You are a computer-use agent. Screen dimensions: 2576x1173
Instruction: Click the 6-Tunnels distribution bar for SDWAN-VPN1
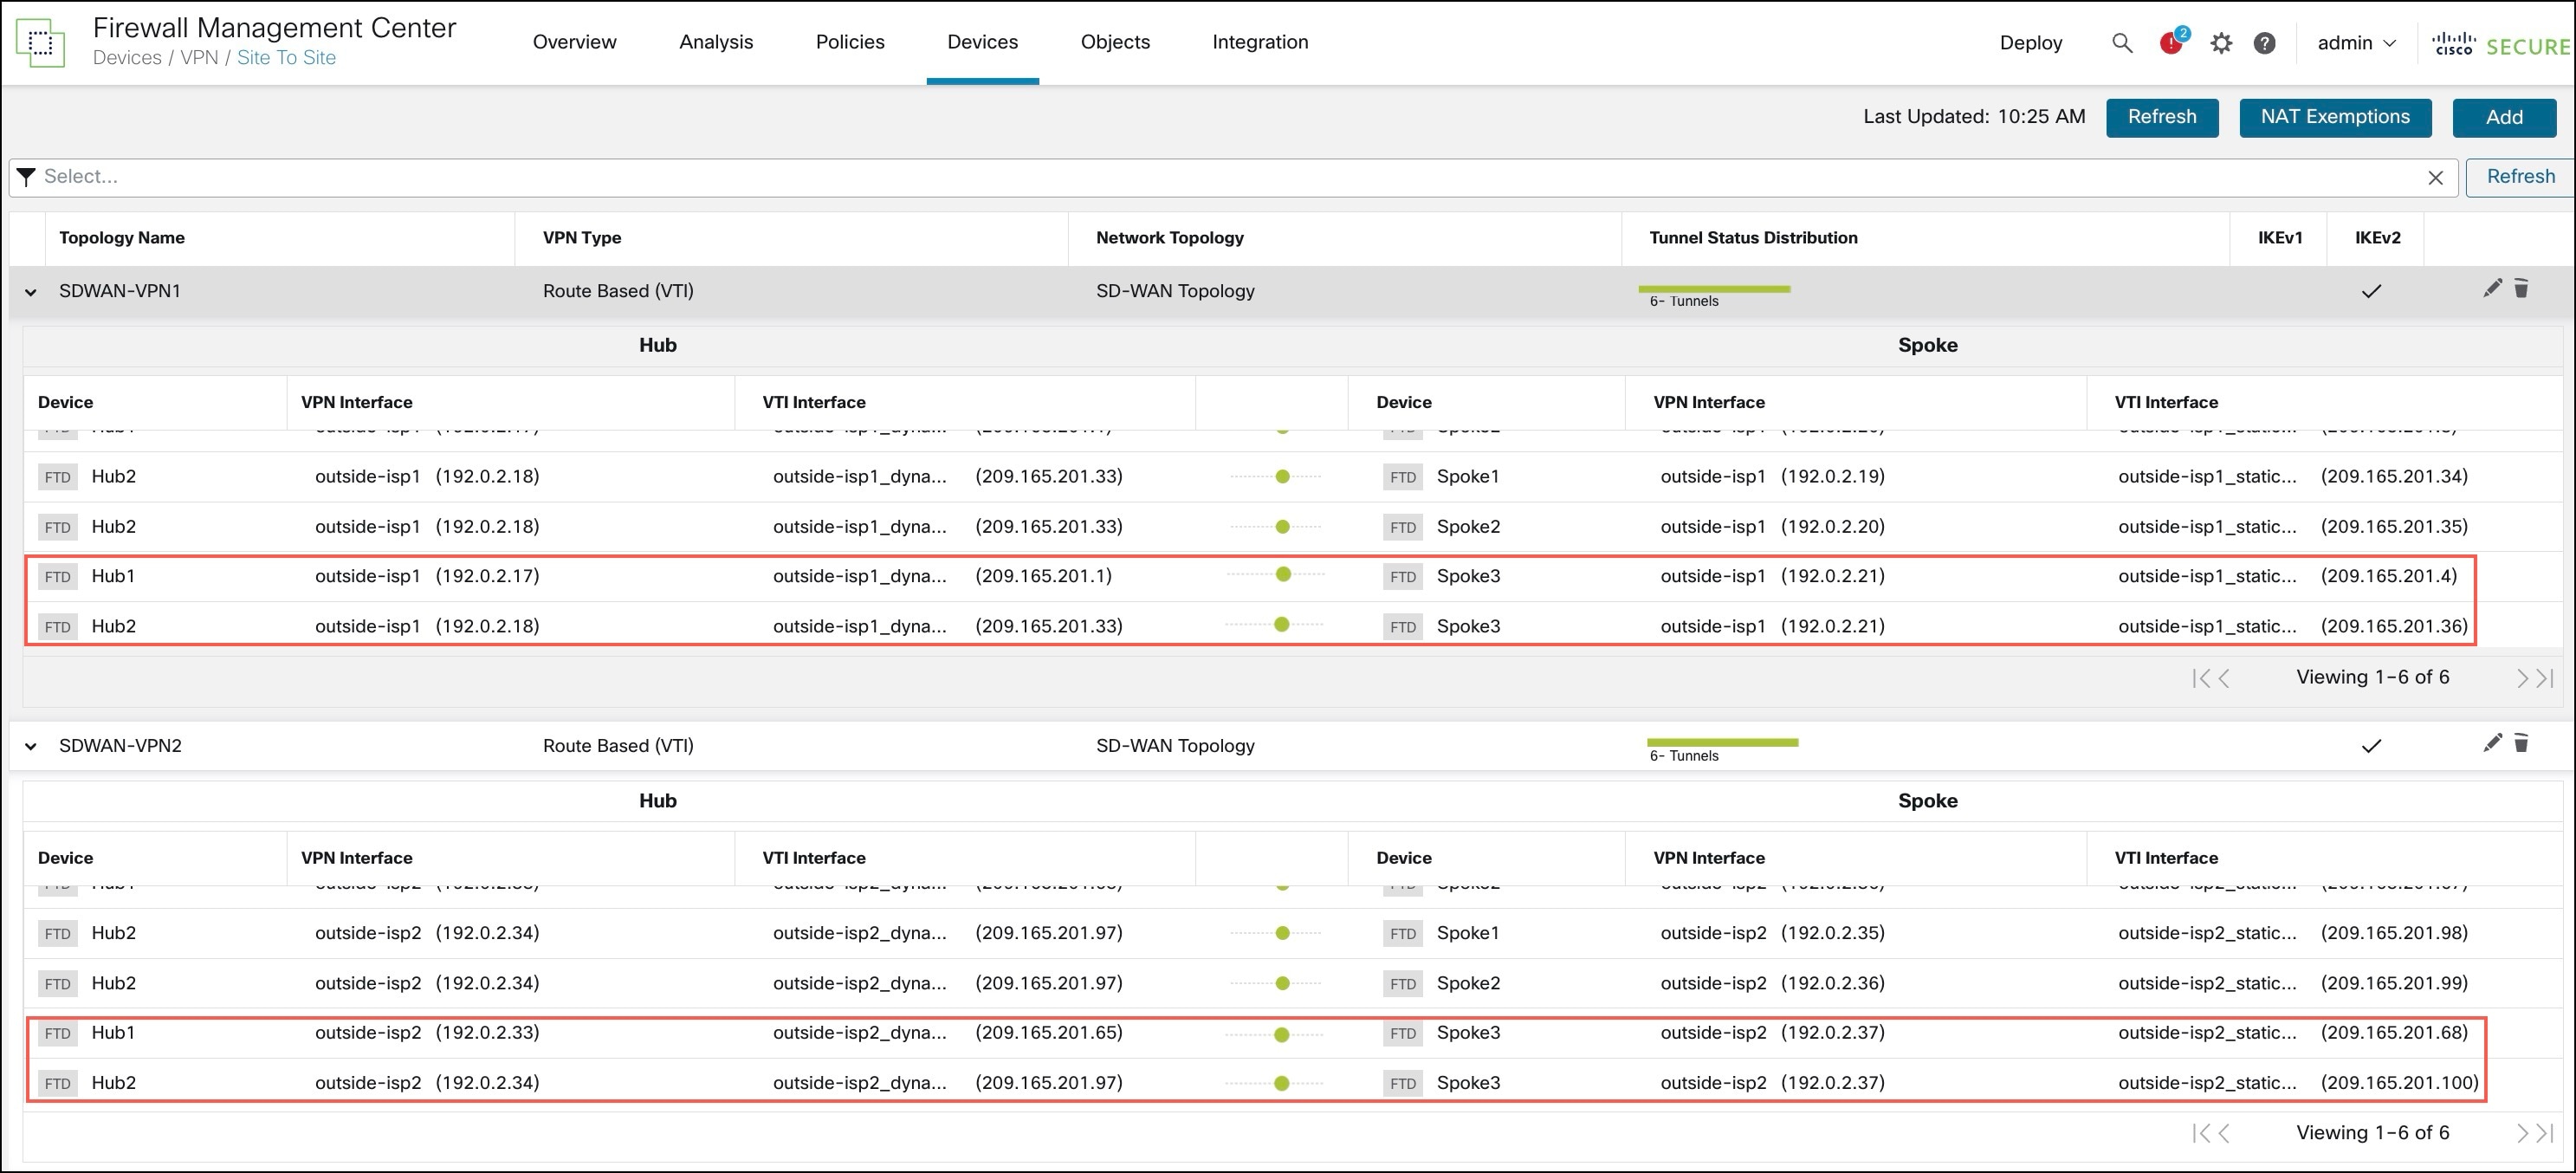point(1717,291)
